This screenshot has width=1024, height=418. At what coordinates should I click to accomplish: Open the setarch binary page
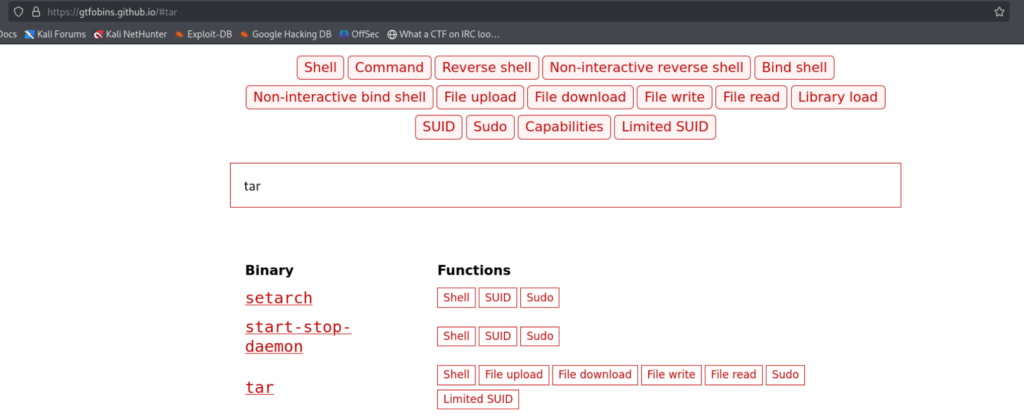point(279,298)
